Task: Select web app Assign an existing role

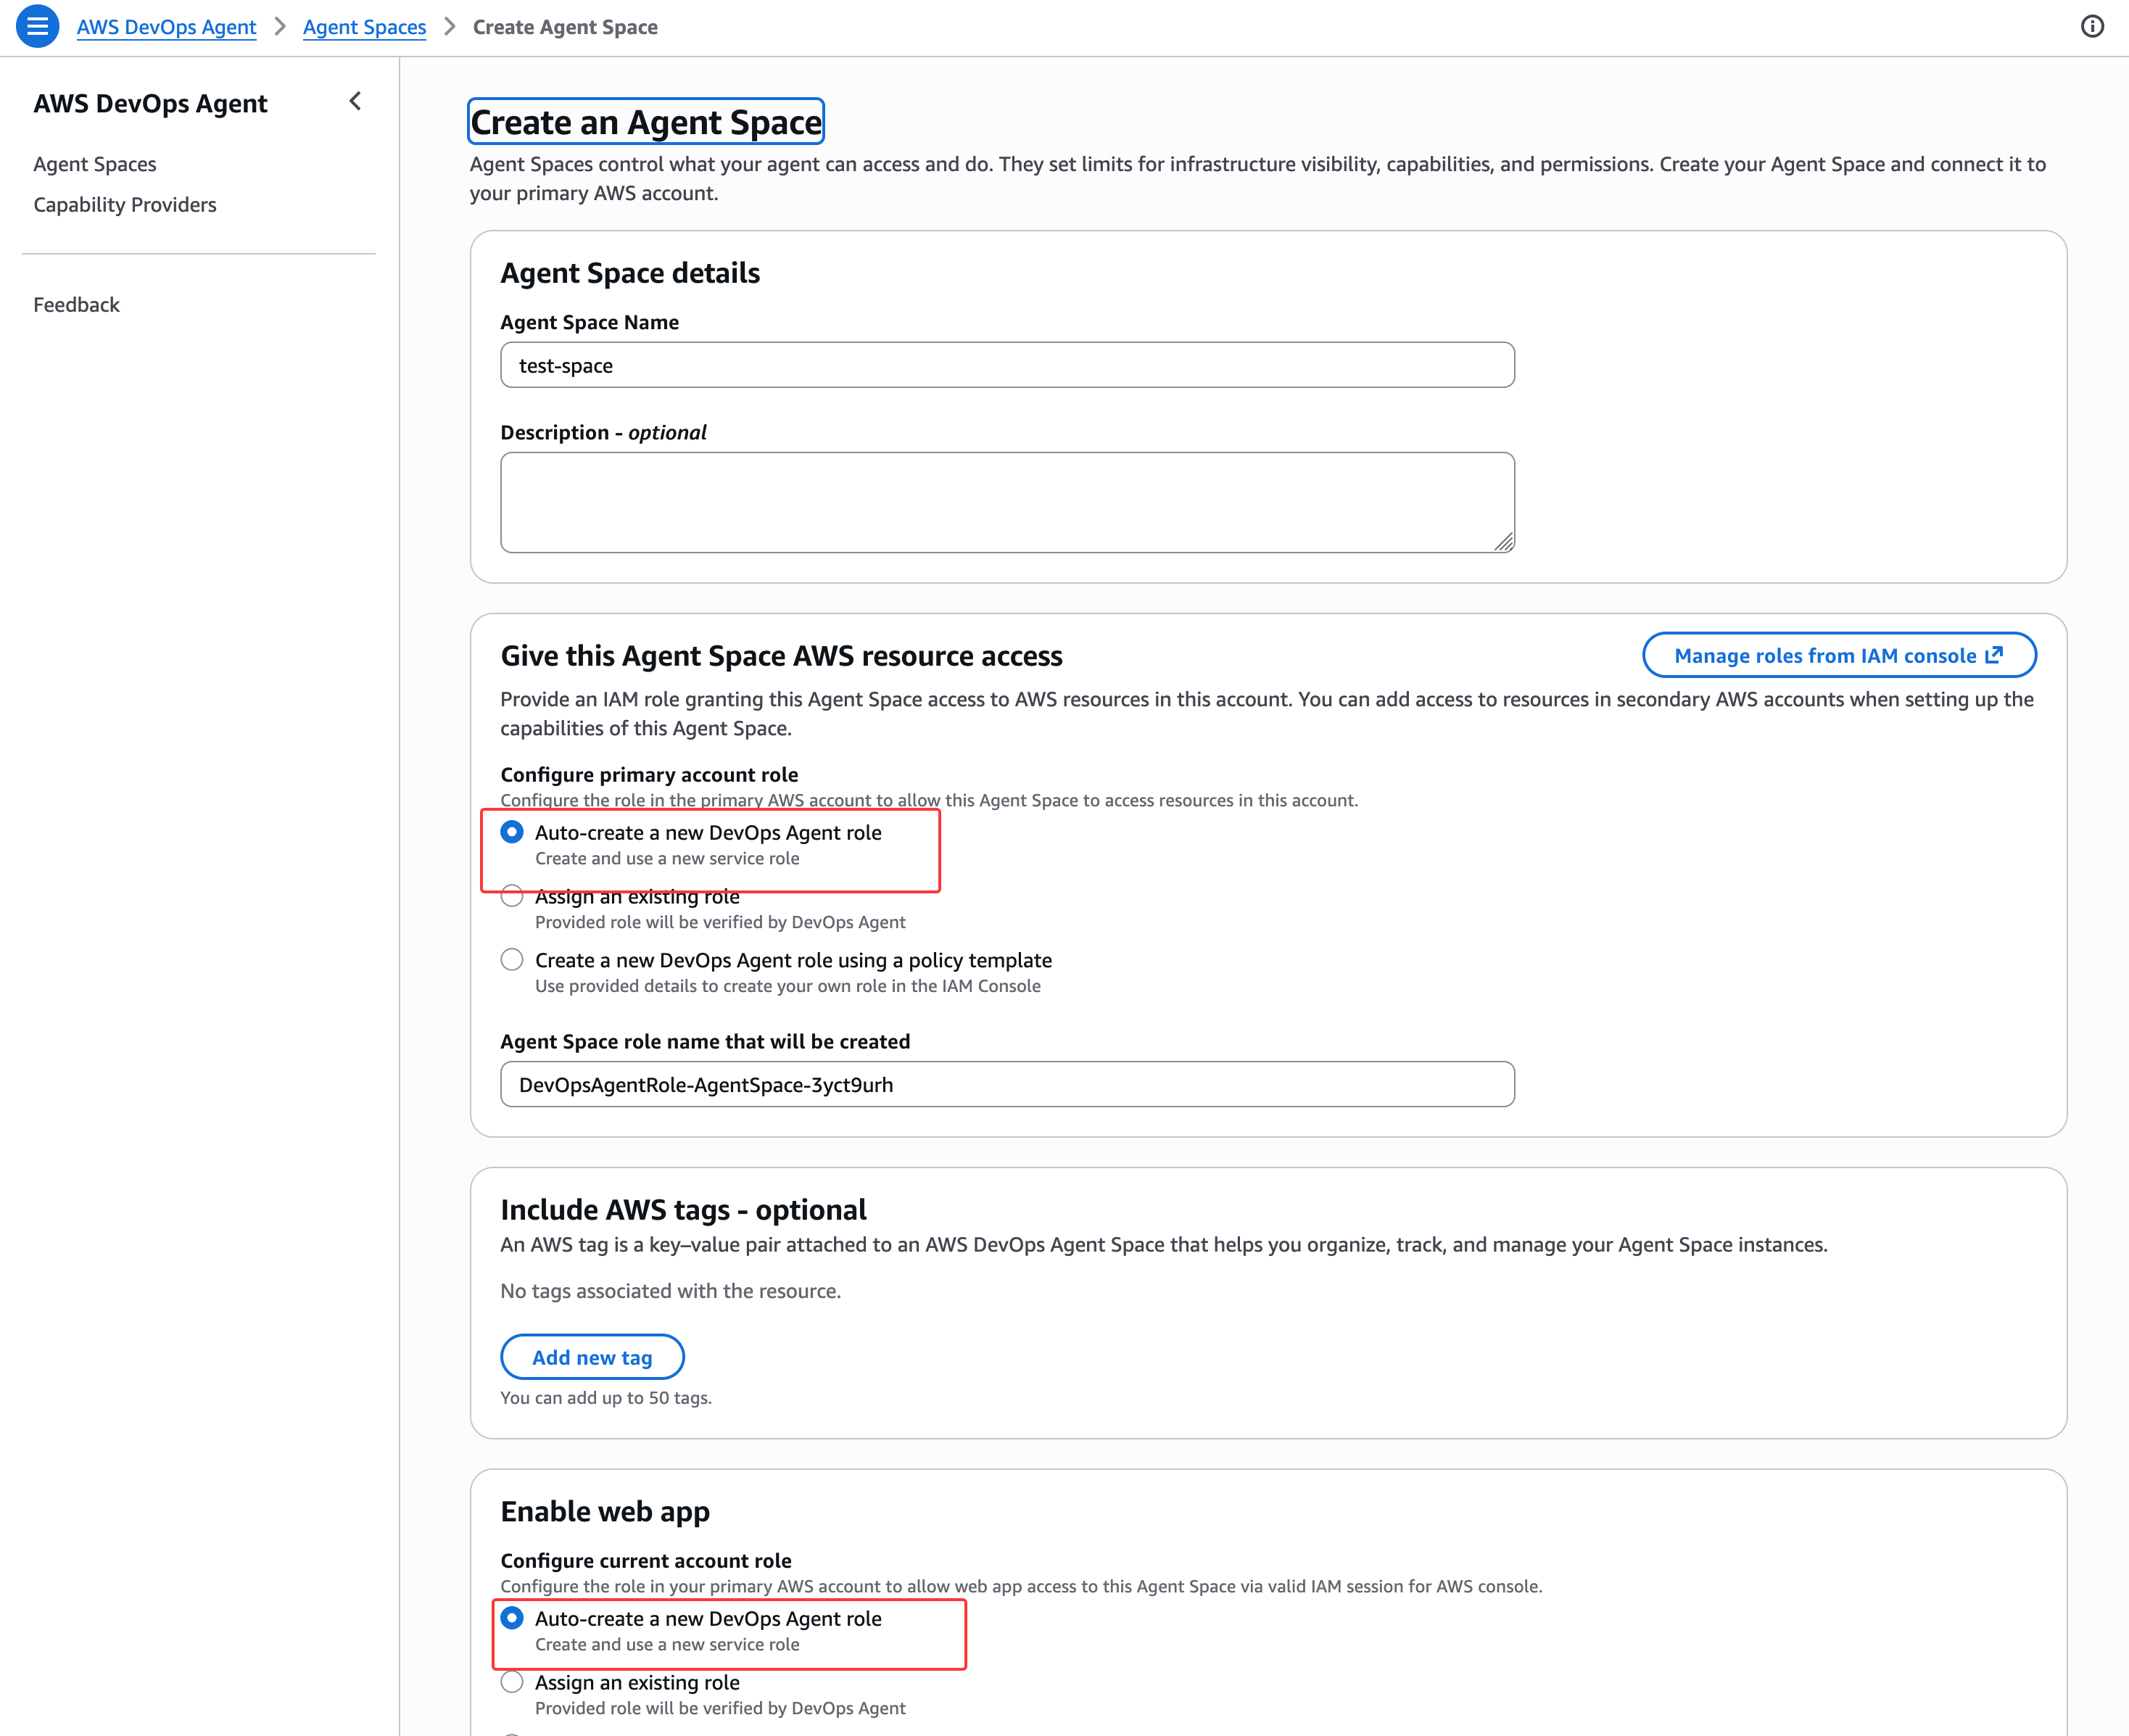Action: coord(512,1682)
